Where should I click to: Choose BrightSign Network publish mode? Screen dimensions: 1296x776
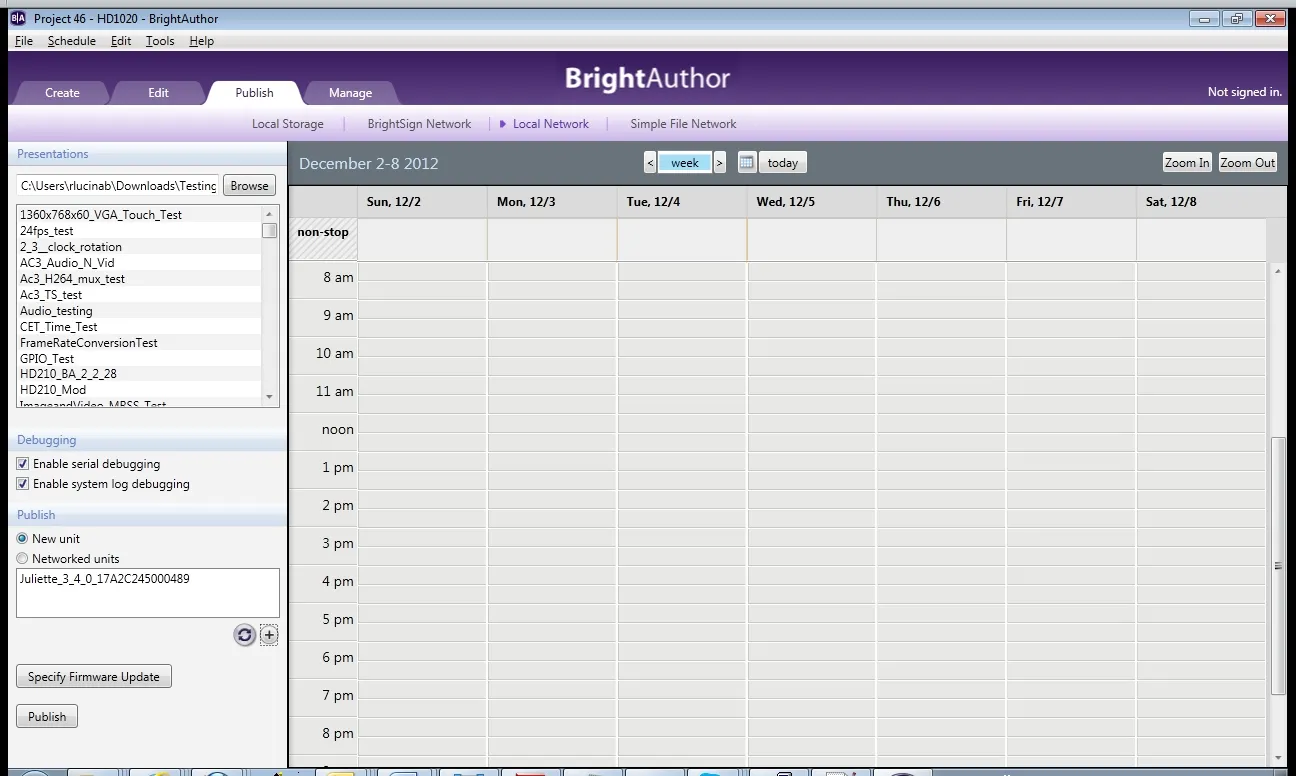tap(419, 124)
